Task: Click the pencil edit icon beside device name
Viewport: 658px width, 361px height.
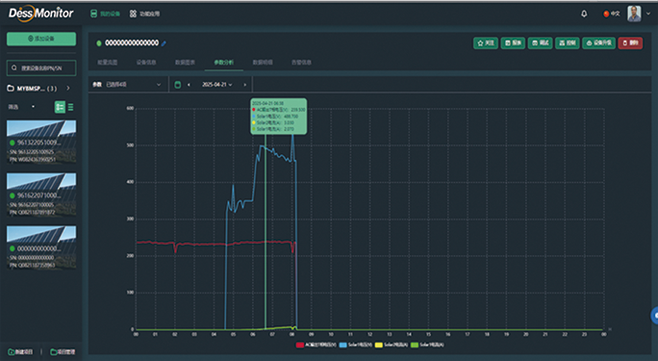Action: tap(164, 43)
